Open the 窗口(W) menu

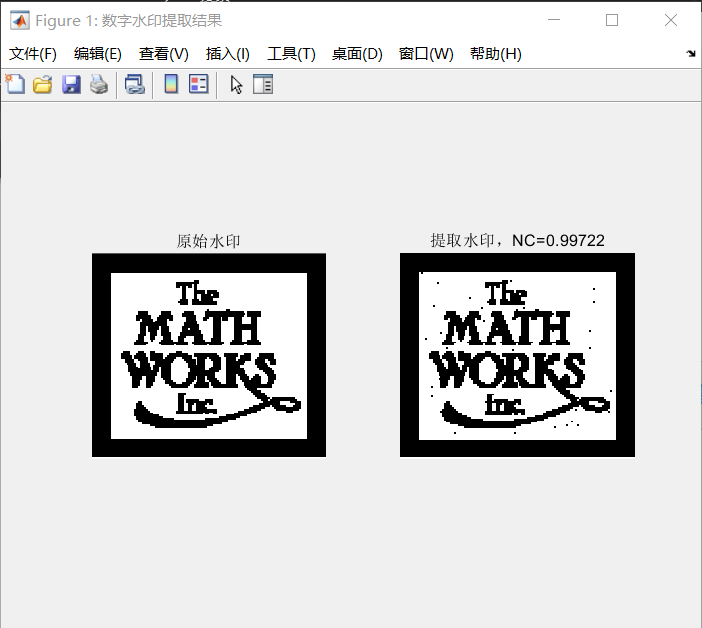coord(426,54)
